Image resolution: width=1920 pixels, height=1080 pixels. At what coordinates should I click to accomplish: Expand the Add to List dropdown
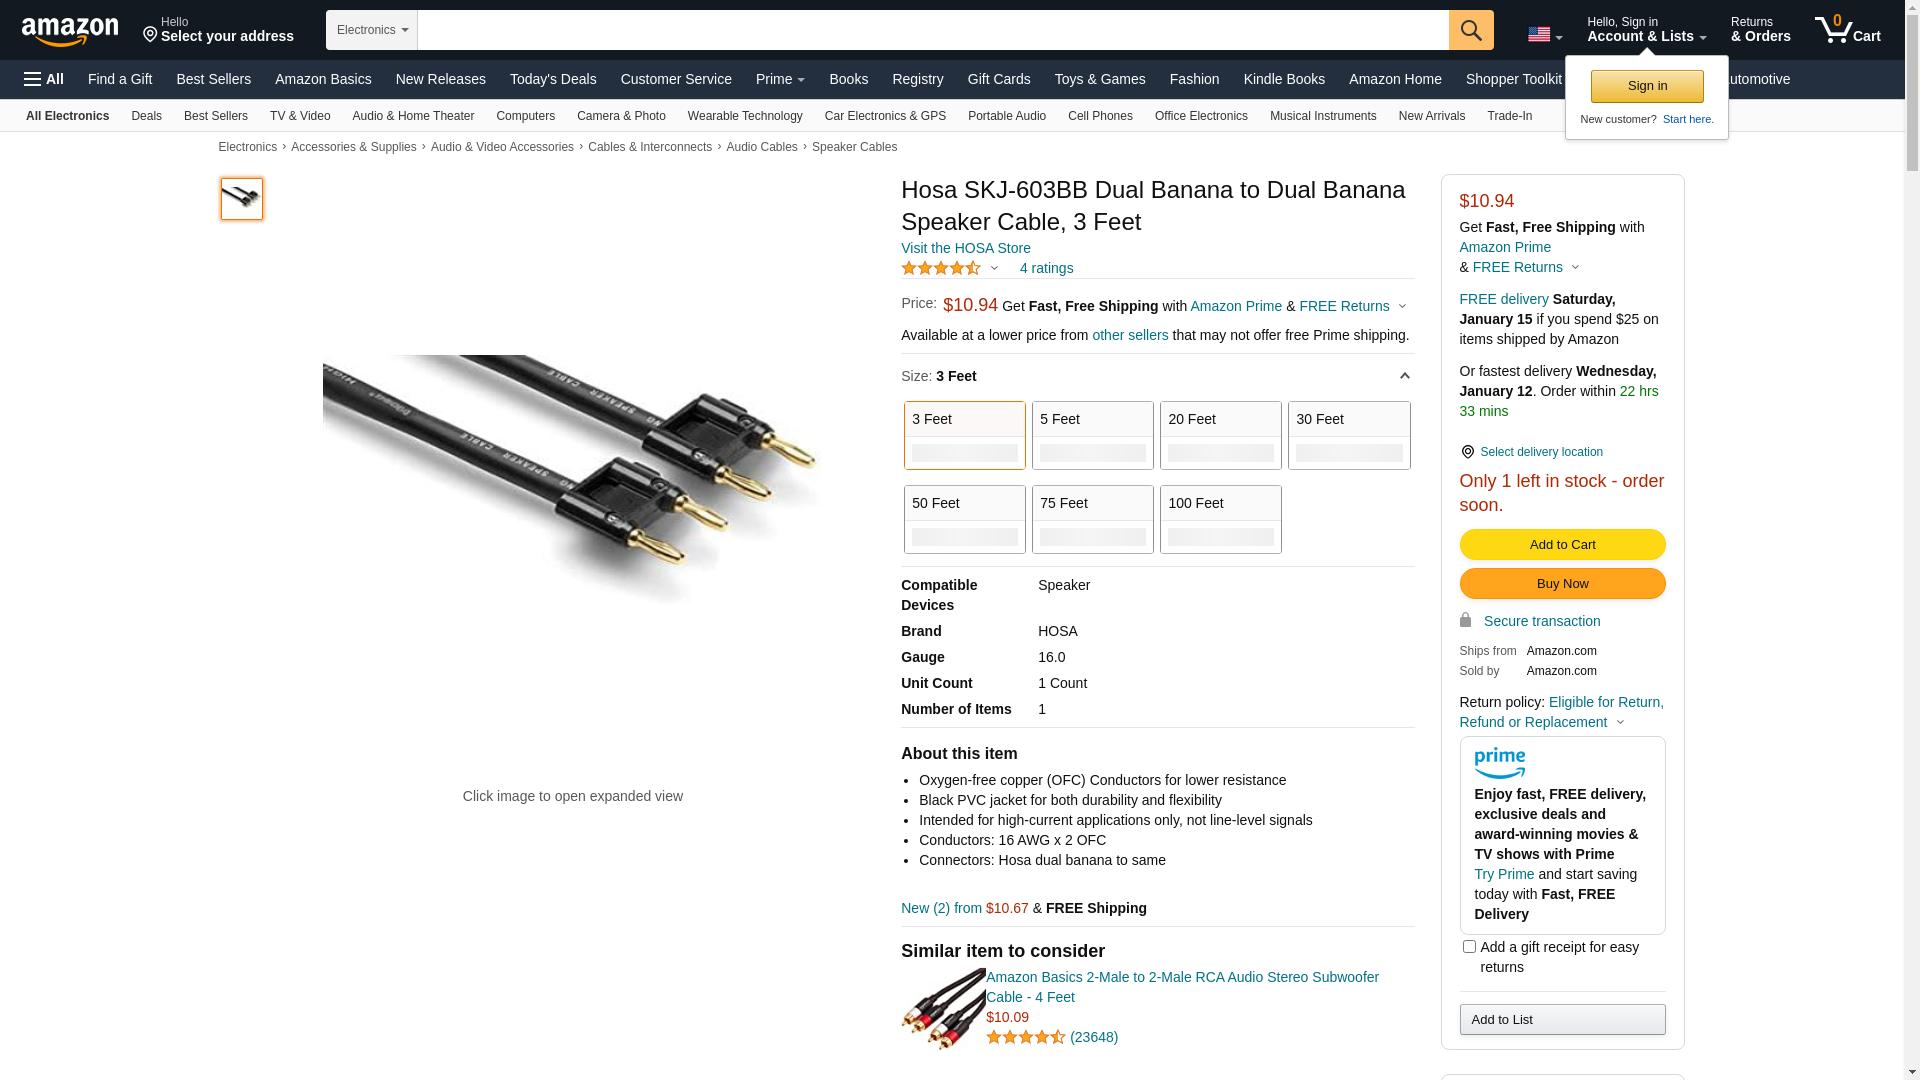(x=1562, y=1019)
